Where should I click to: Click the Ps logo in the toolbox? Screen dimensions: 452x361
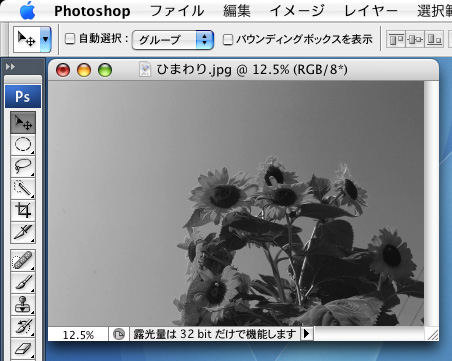23,96
